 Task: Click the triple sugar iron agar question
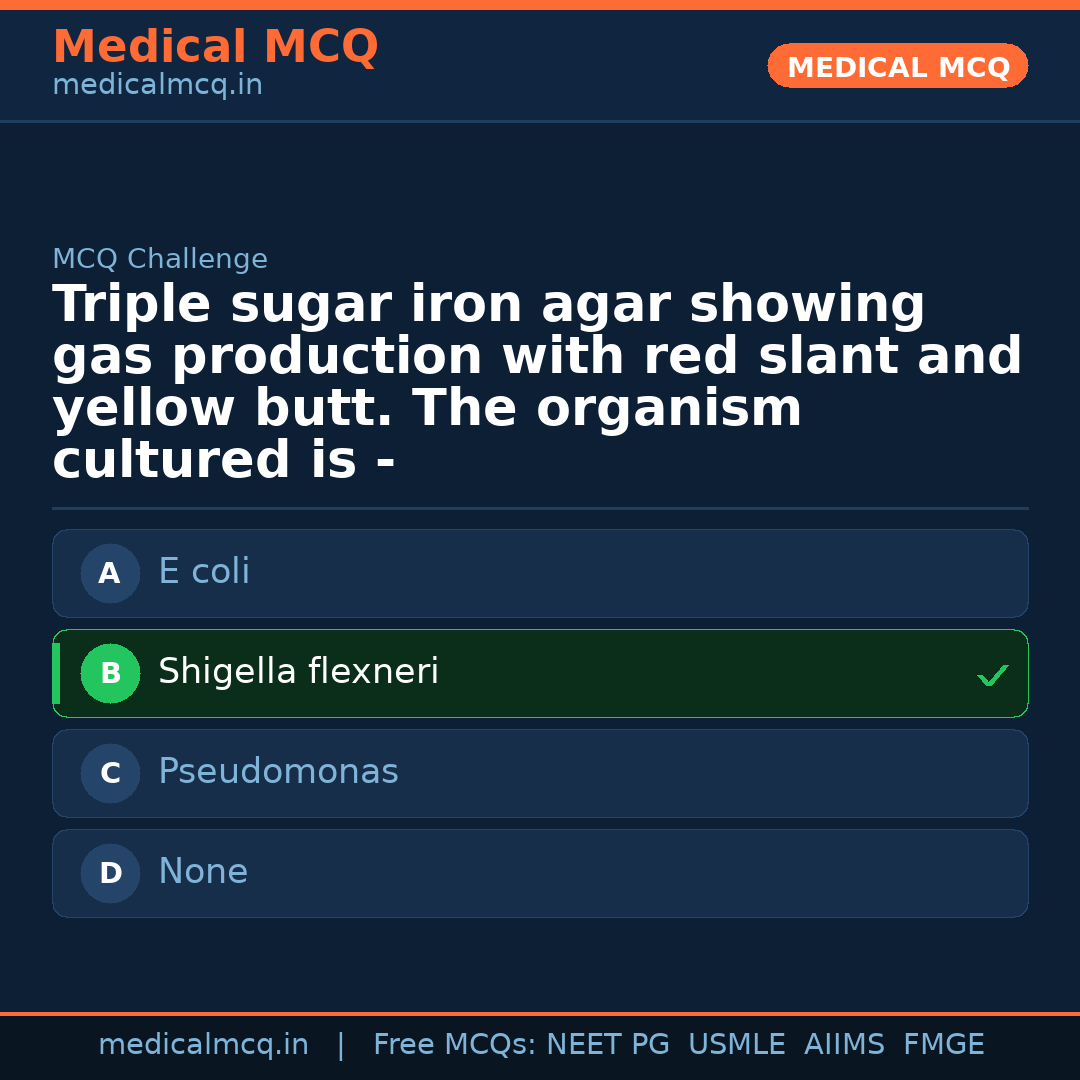537,382
